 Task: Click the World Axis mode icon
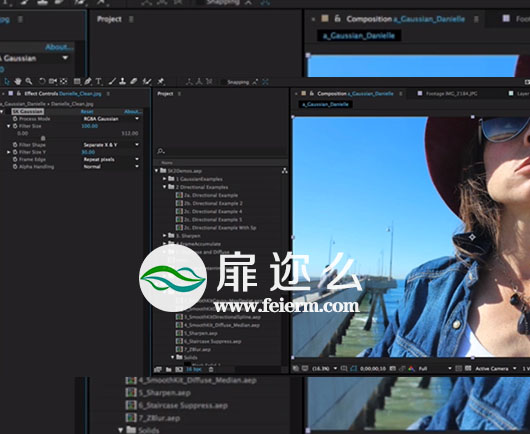pos(199,81)
